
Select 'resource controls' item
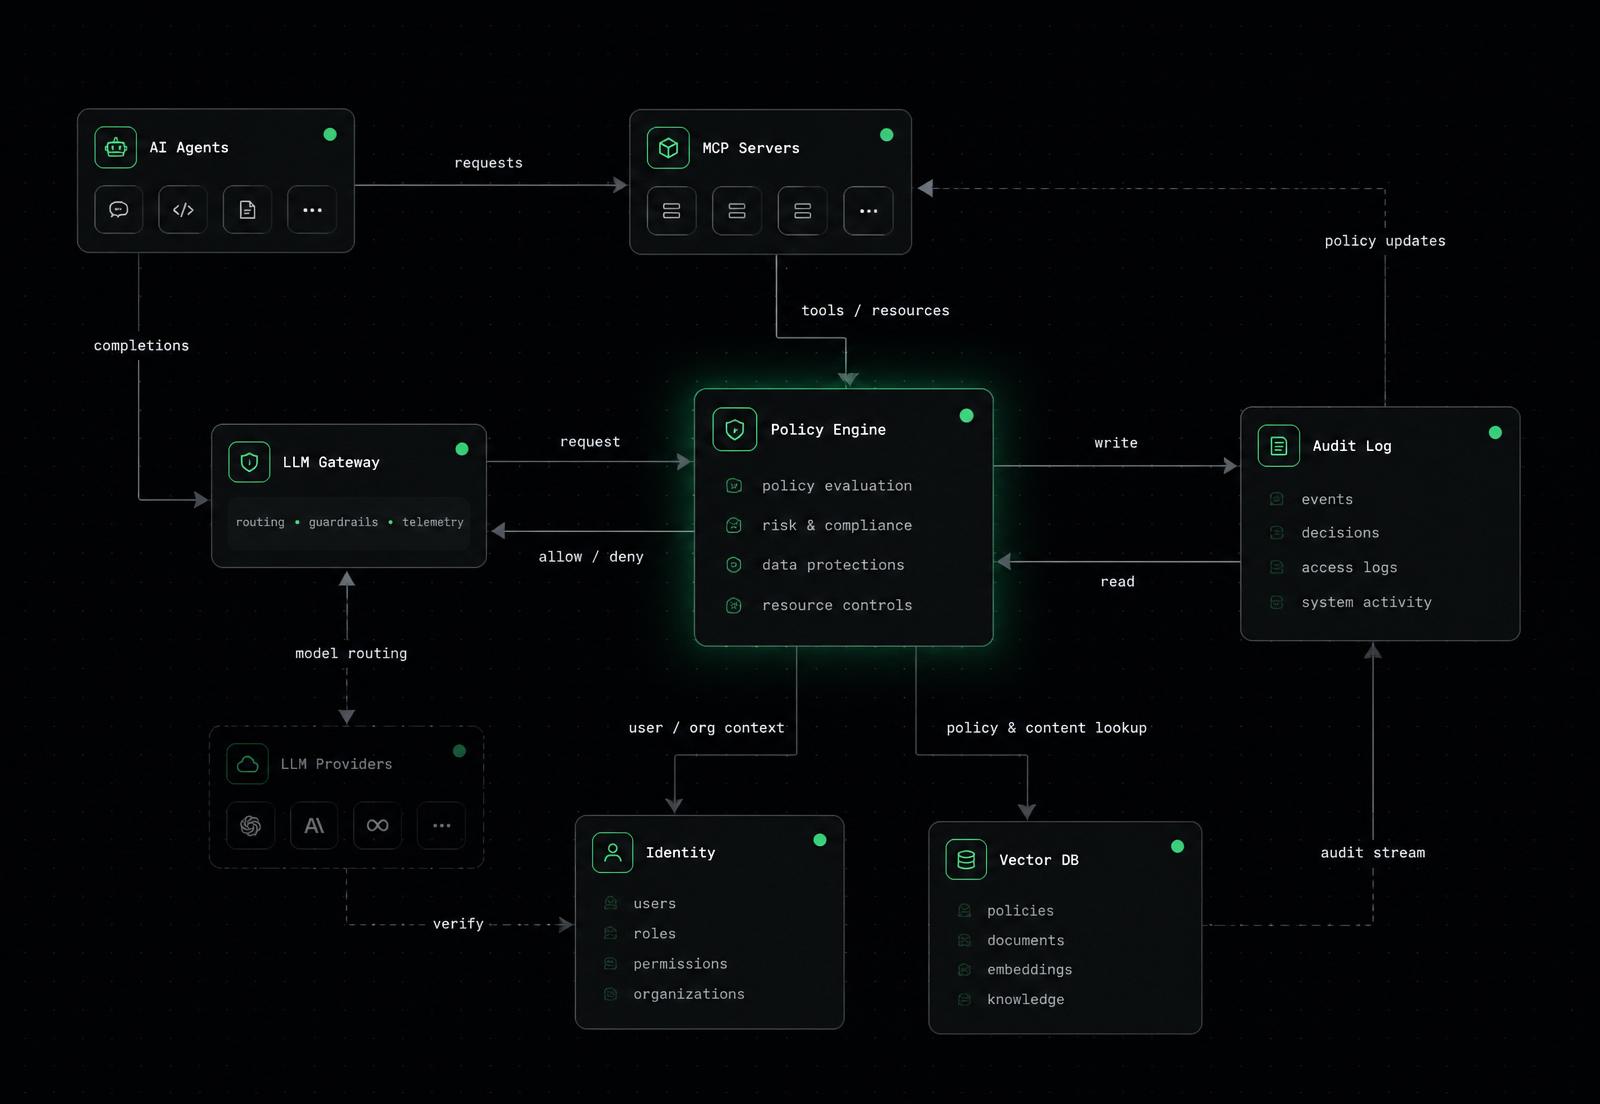click(837, 605)
